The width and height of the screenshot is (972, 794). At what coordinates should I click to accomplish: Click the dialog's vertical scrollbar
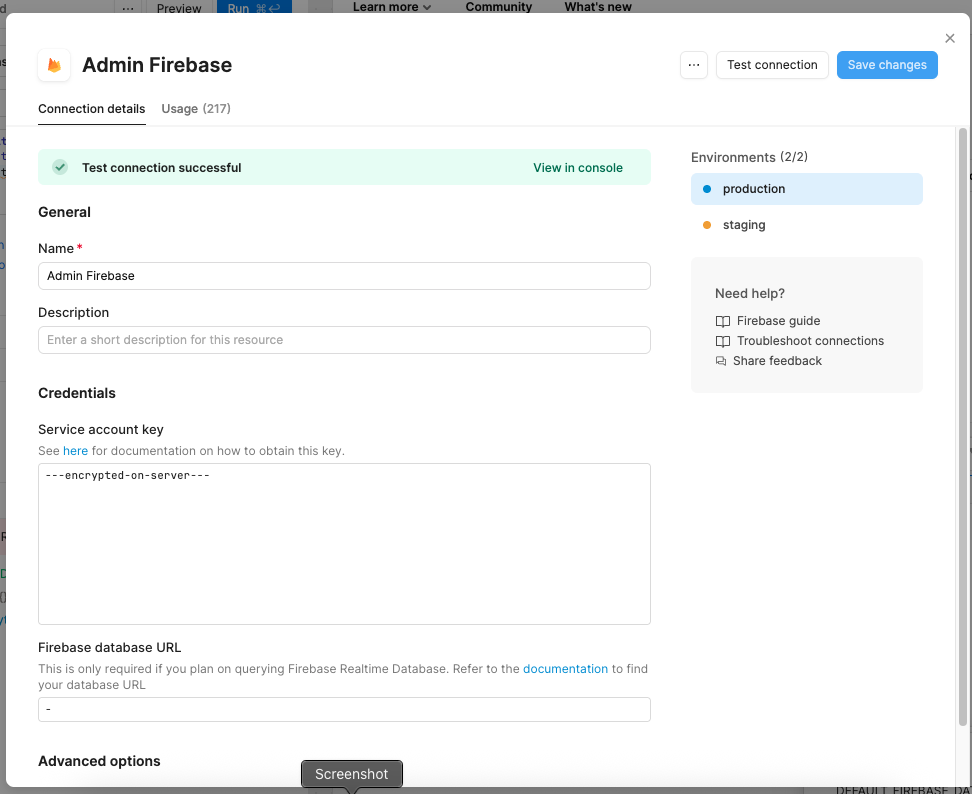pyautogui.click(x=962, y=426)
